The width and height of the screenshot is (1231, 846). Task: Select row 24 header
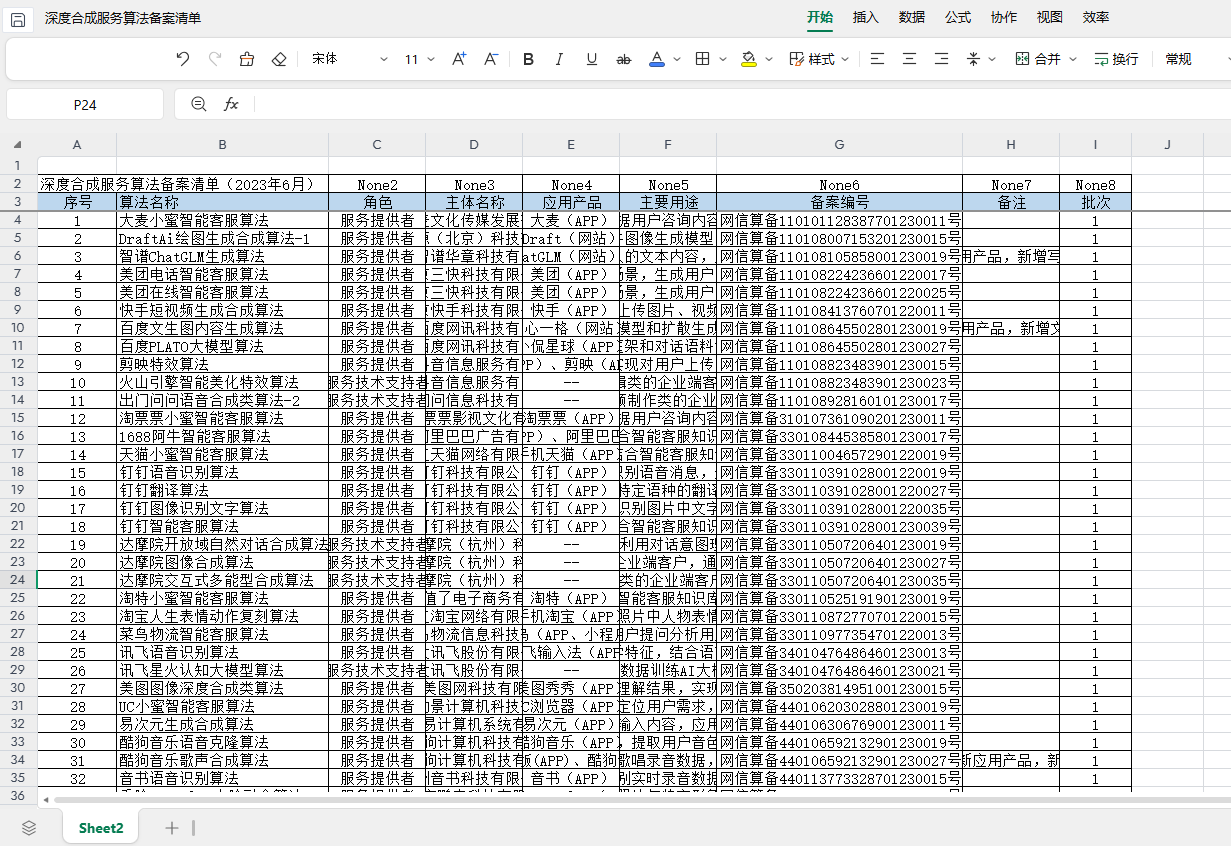(17, 580)
